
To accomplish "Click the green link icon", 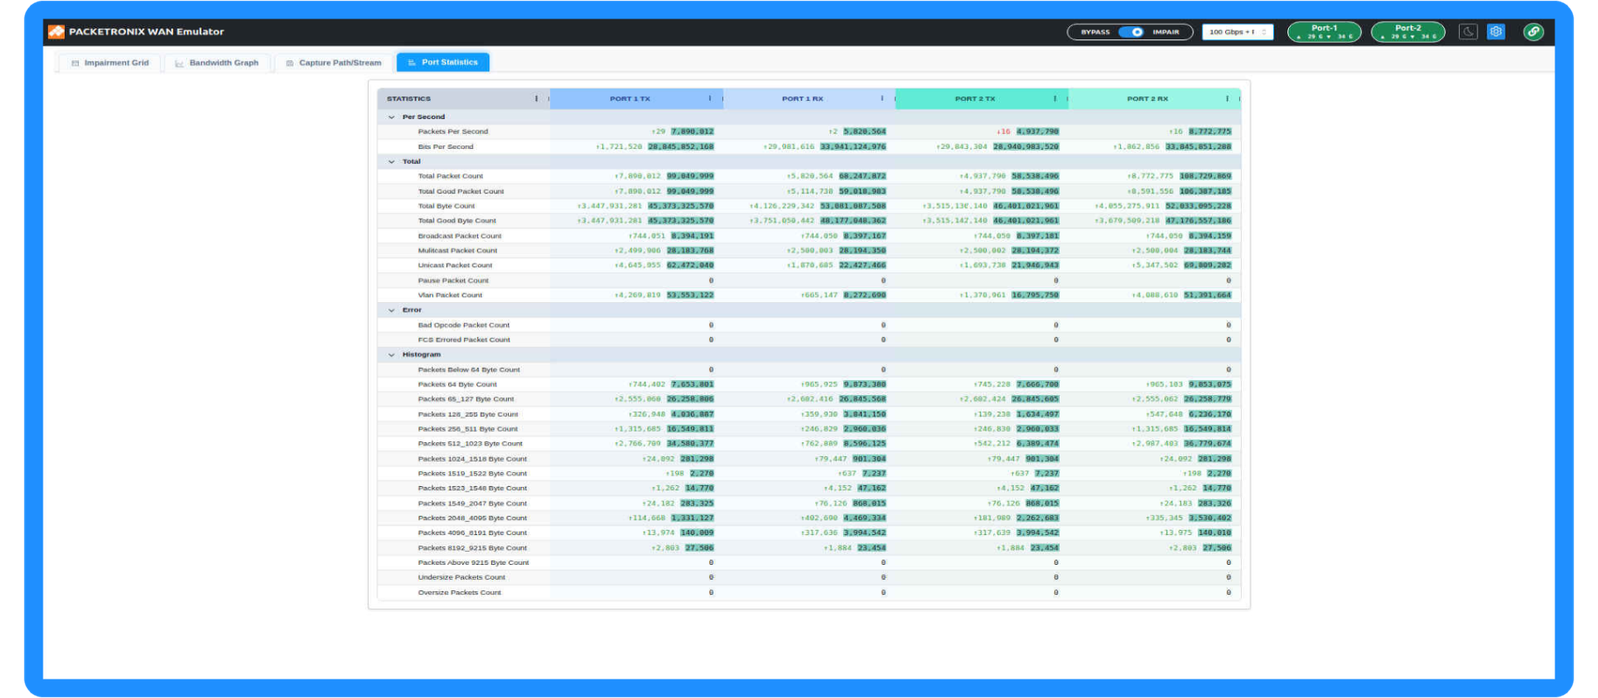I will coord(1533,32).
